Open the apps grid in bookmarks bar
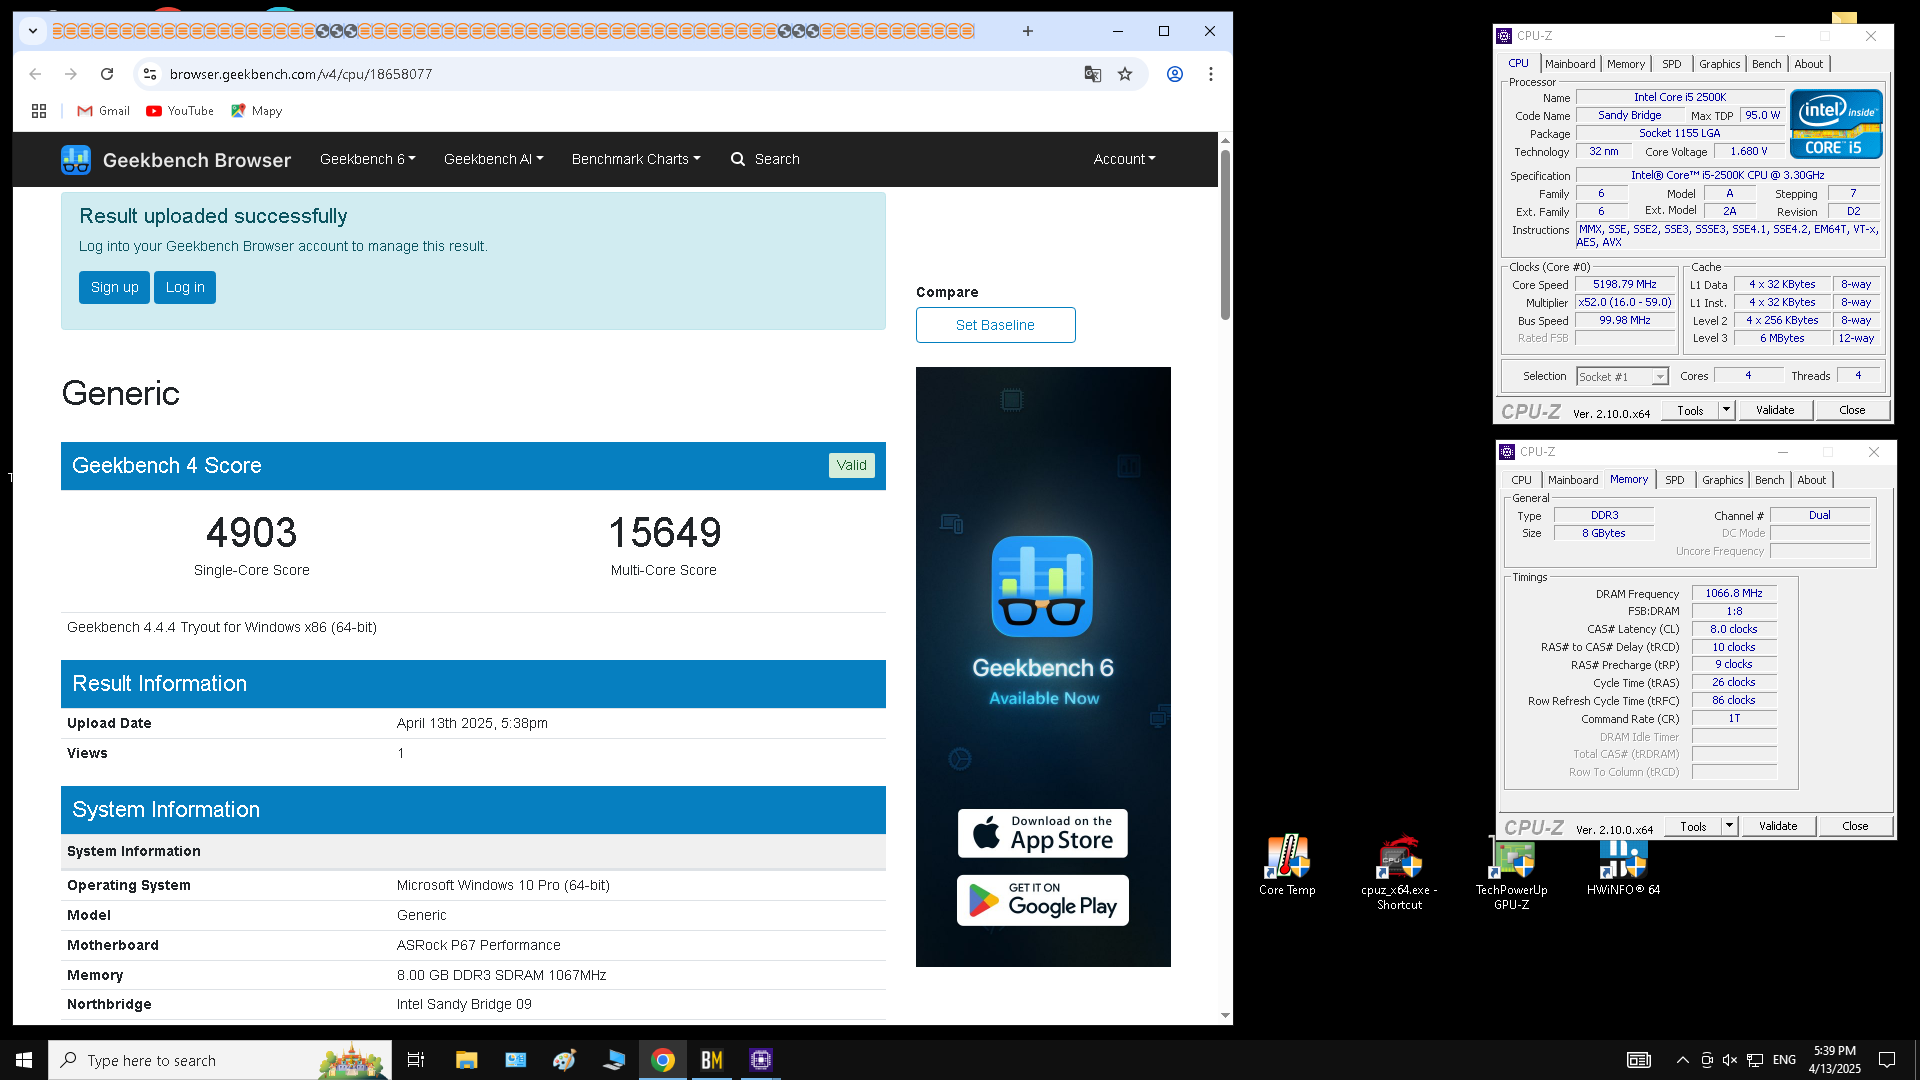The height and width of the screenshot is (1080, 1920). tap(39, 111)
